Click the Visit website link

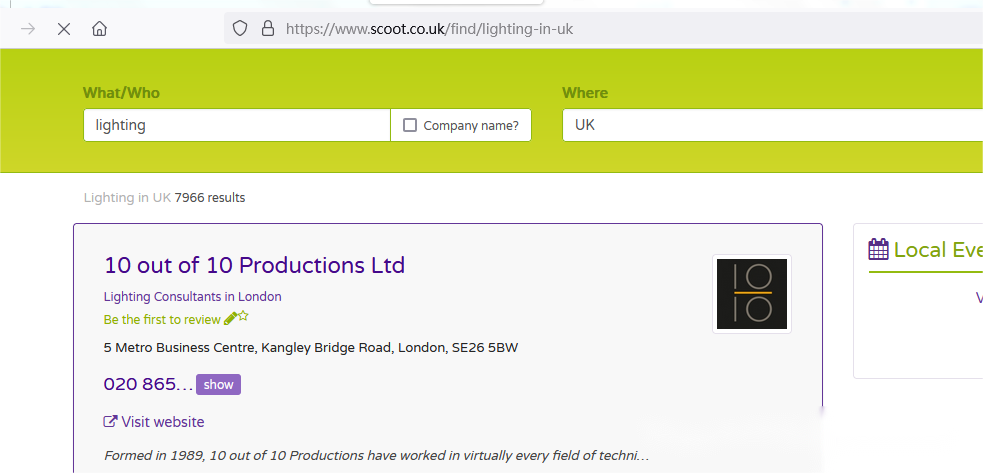click(162, 422)
